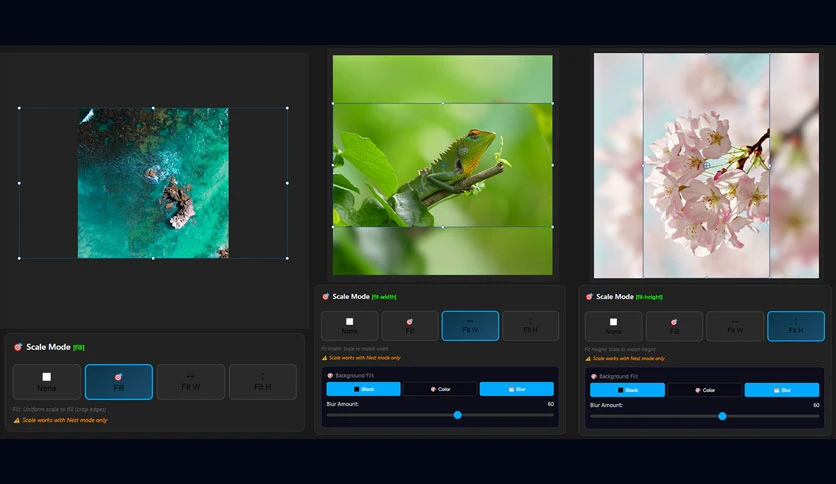The width and height of the screenshot is (836, 484).
Task: Set Color background fill in the [fit-width] panel
Action: click(440, 389)
